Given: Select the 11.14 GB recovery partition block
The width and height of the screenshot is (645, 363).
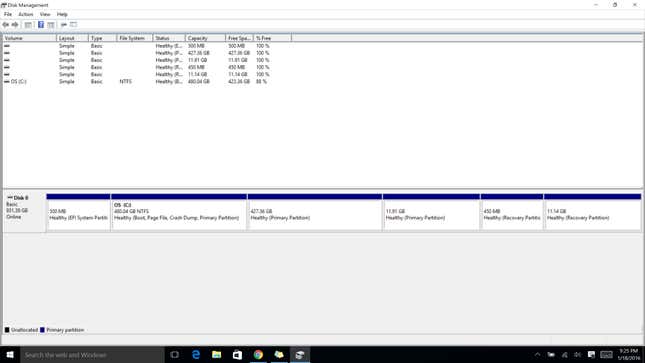Looking at the screenshot, I should [x=592, y=212].
